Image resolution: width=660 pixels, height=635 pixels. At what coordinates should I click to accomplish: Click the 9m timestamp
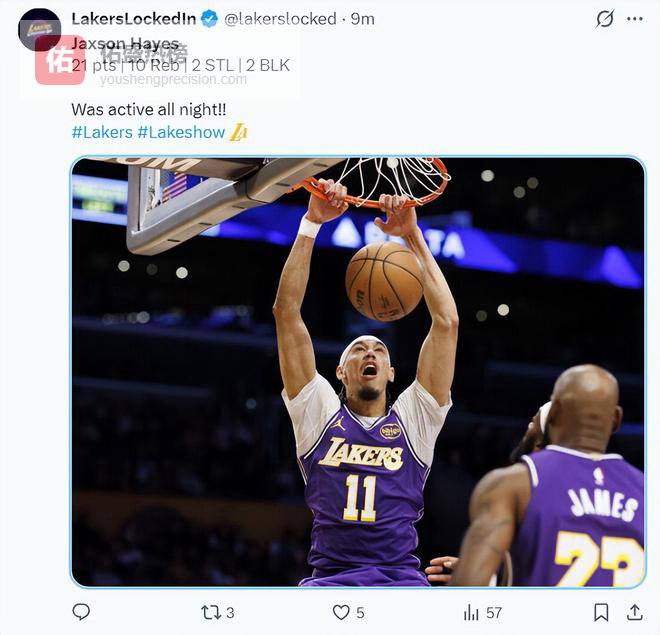pos(363,19)
